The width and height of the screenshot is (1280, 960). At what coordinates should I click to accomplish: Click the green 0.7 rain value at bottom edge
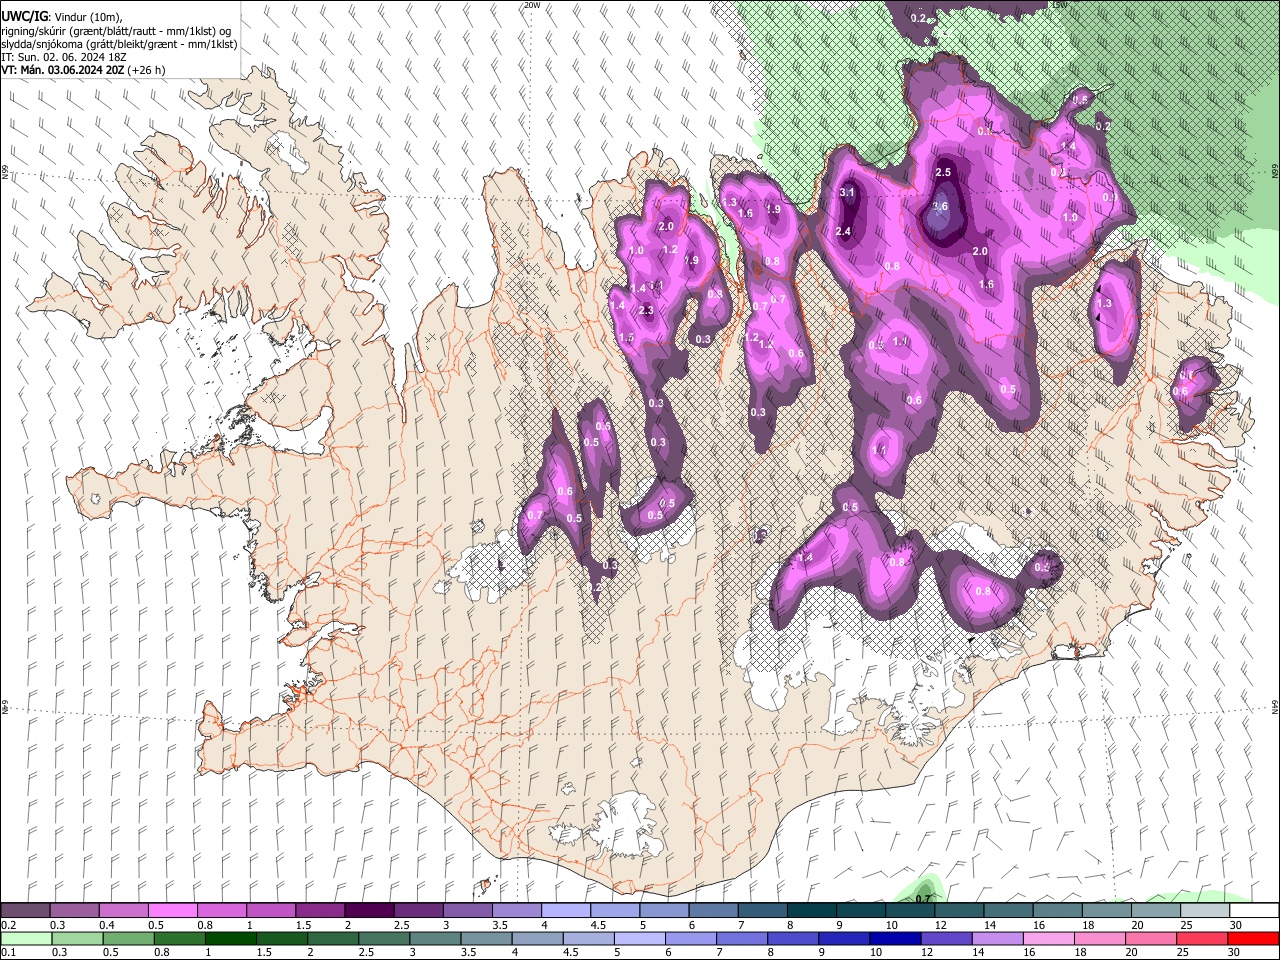pos(924,899)
